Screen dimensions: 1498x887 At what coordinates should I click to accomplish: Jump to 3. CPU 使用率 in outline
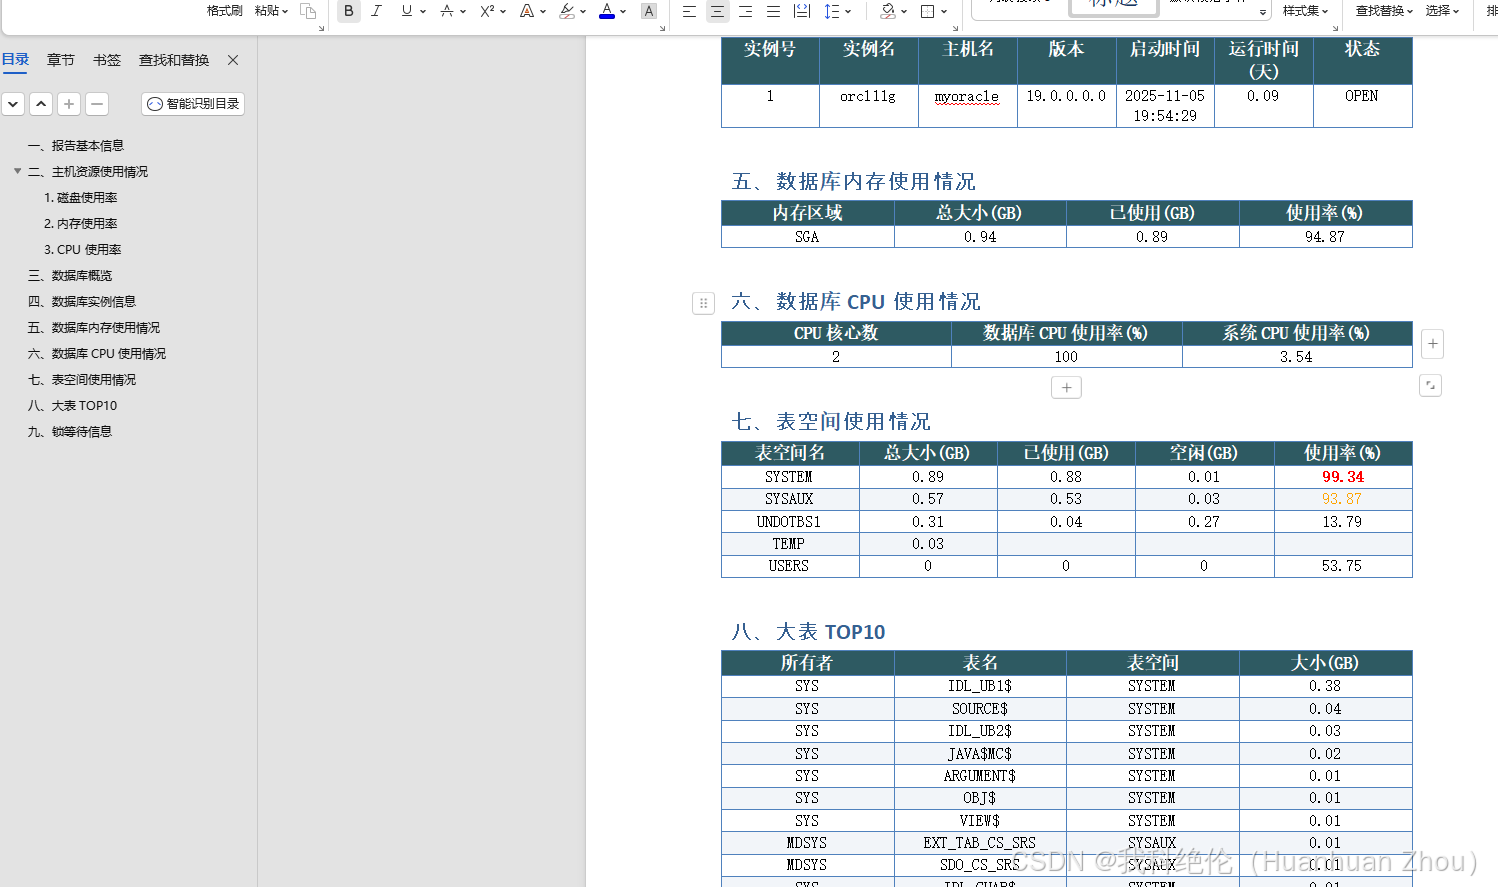click(x=83, y=250)
